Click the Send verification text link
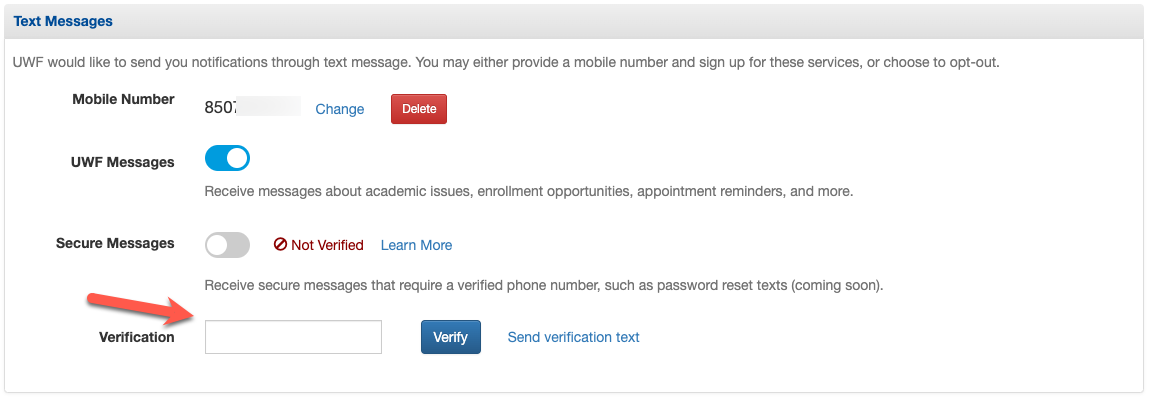1160x400 pixels. click(x=573, y=337)
